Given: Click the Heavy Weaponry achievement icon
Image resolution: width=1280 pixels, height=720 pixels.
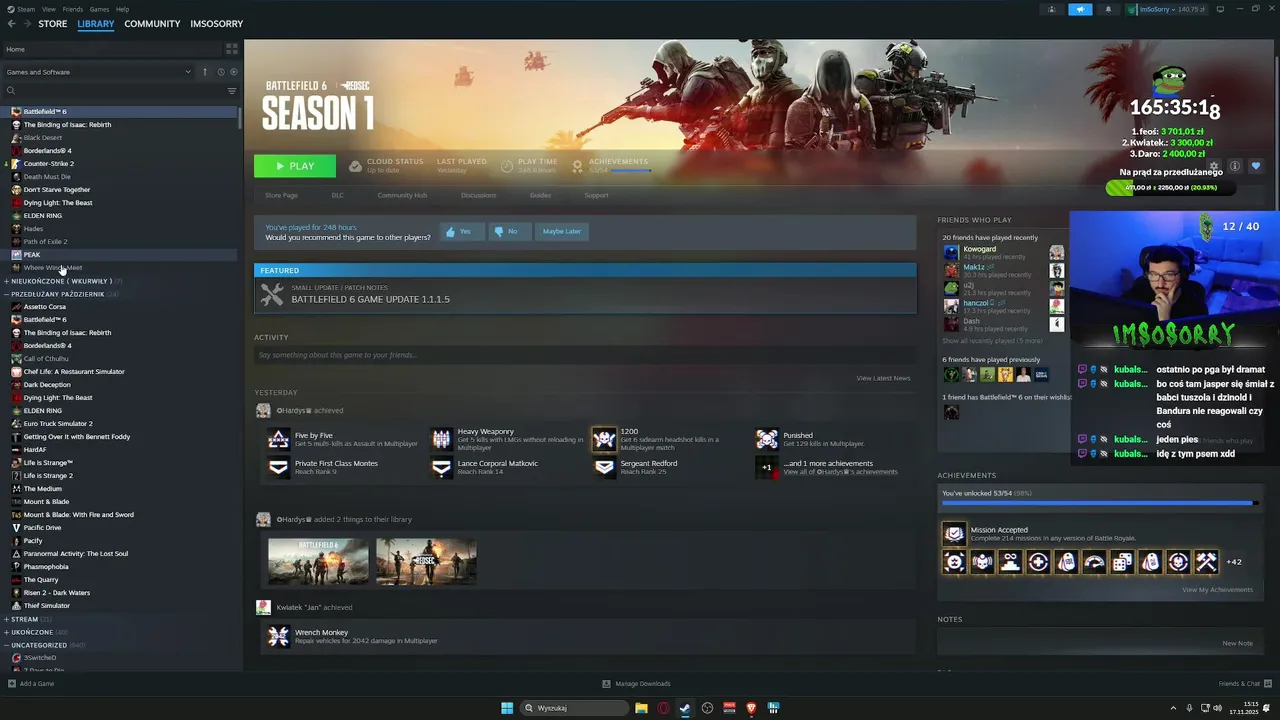Looking at the screenshot, I should tap(441, 439).
